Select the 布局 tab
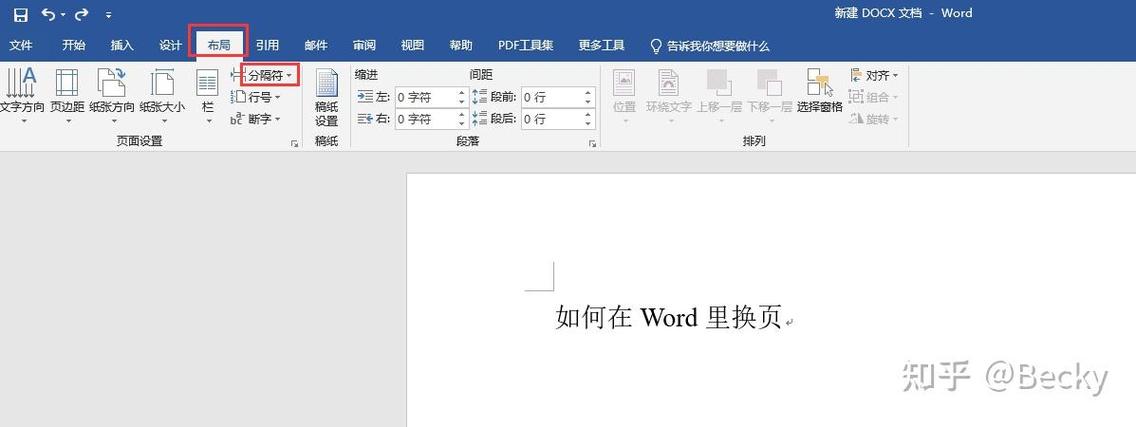The width and height of the screenshot is (1136, 427). pyautogui.click(x=219, y=45)
